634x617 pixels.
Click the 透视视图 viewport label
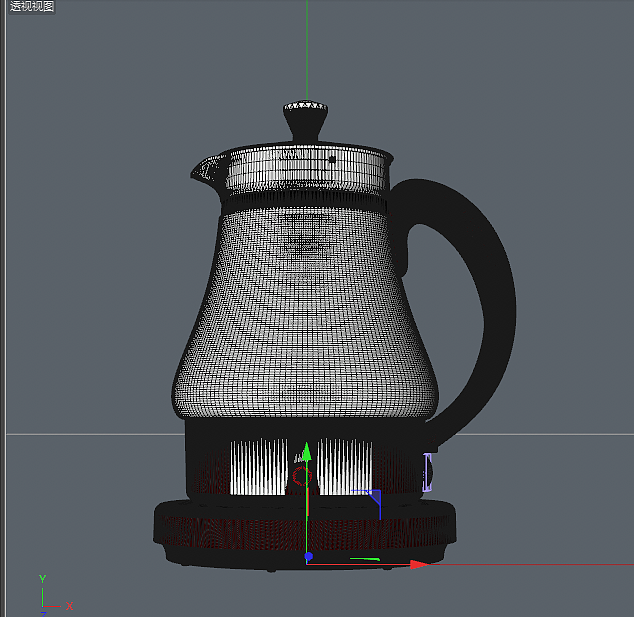pyautogui.click(x=32, y=7)
